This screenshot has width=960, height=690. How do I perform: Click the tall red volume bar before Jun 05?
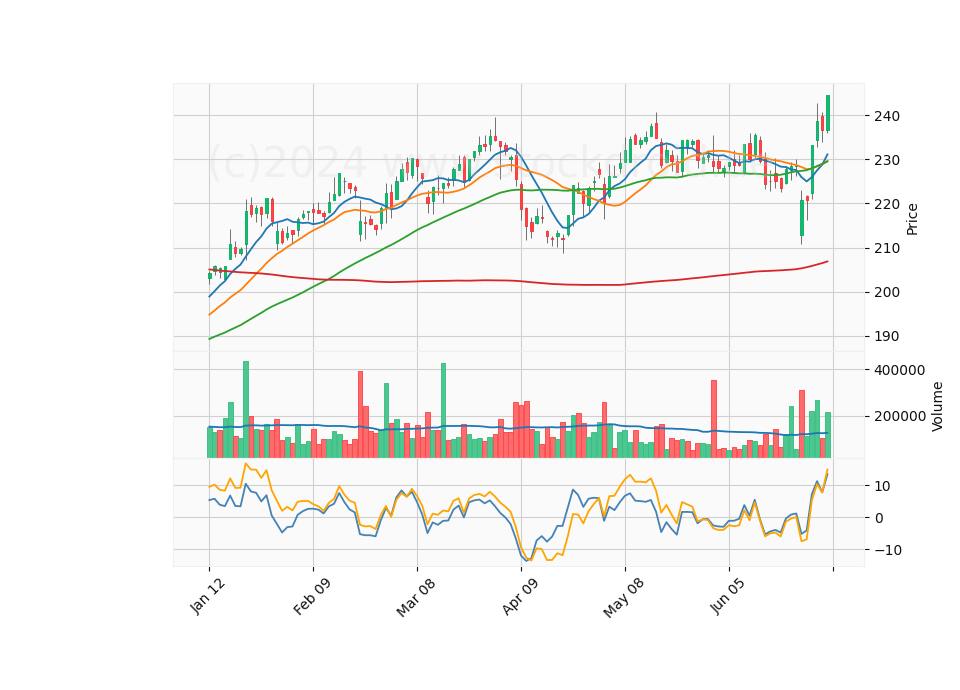[714, 419]
